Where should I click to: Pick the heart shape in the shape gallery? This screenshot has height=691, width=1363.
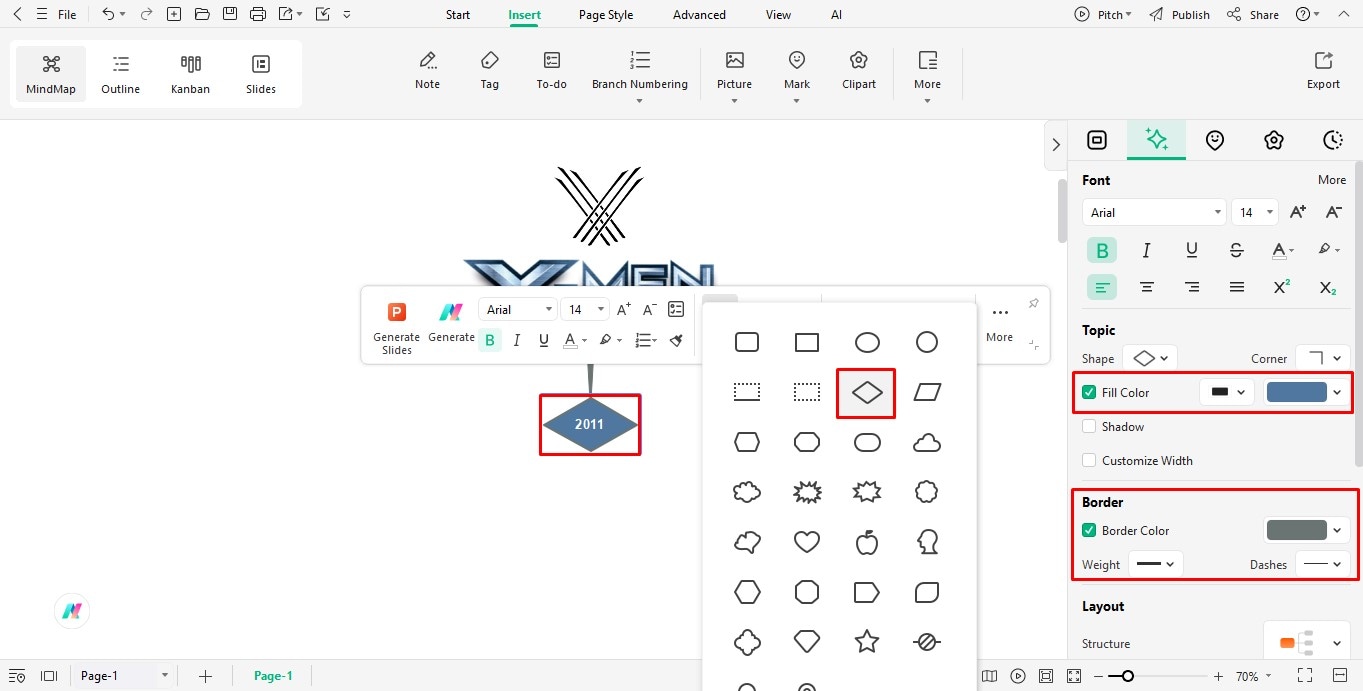807,542
